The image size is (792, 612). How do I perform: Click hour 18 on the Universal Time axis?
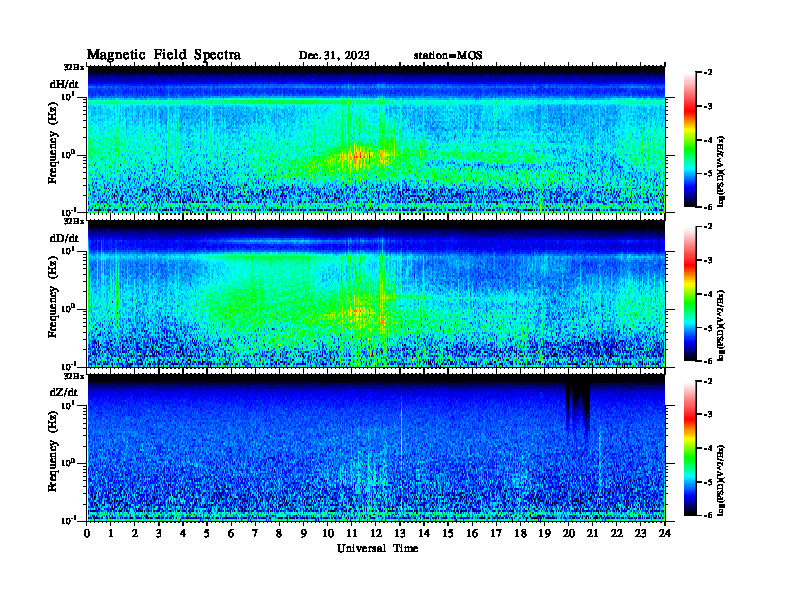tap(520, 534)
